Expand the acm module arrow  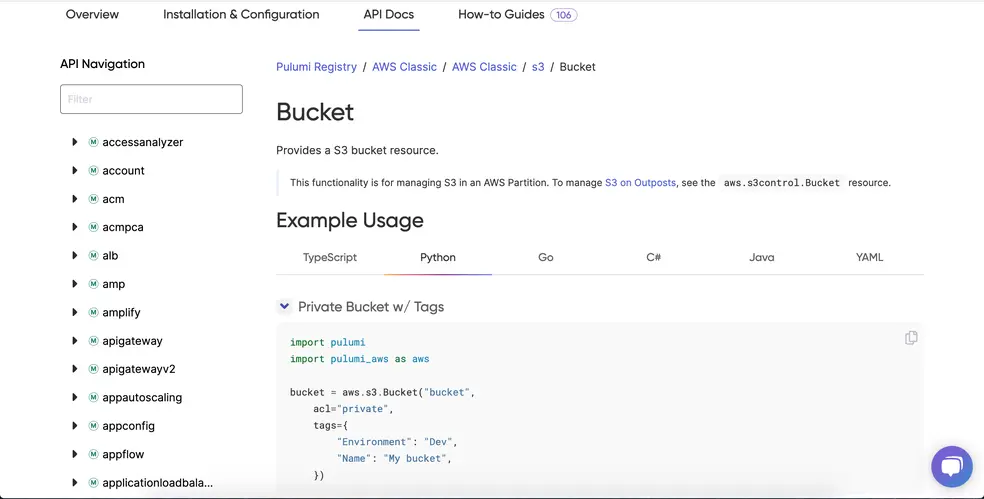[x=75, y=198]
